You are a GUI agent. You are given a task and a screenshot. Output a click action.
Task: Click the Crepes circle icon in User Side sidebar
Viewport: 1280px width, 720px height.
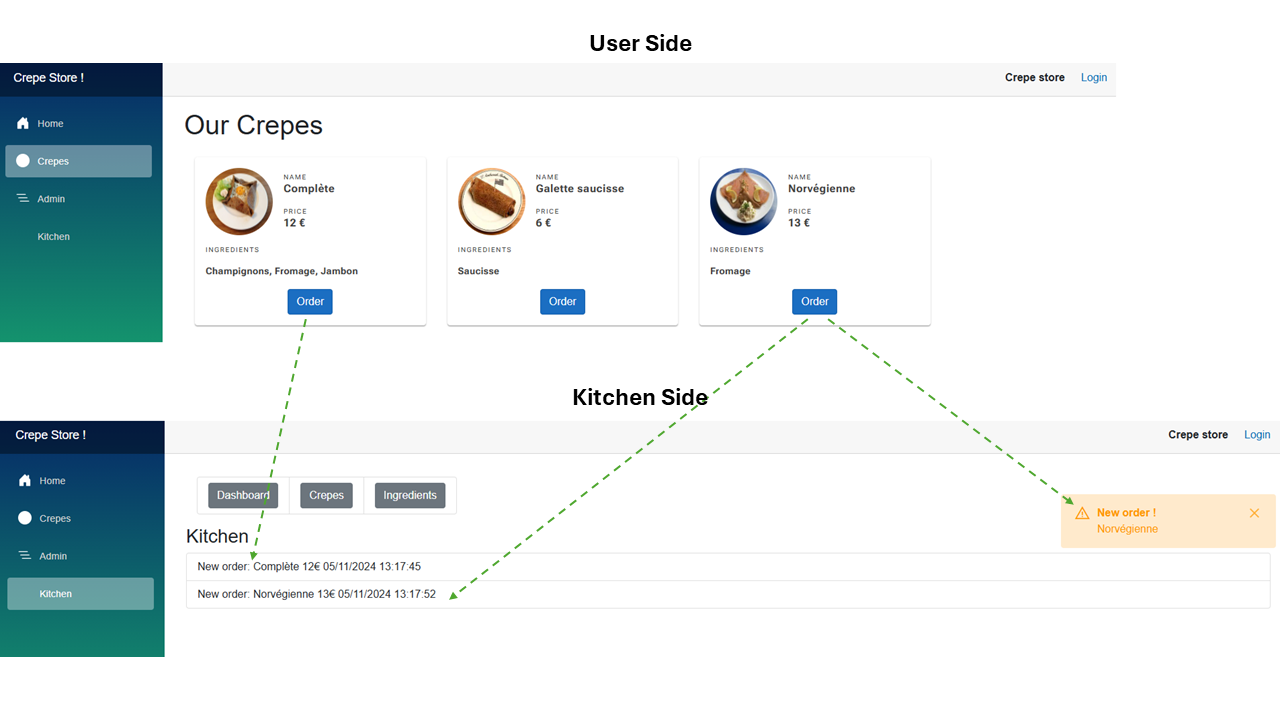point(23,161)
